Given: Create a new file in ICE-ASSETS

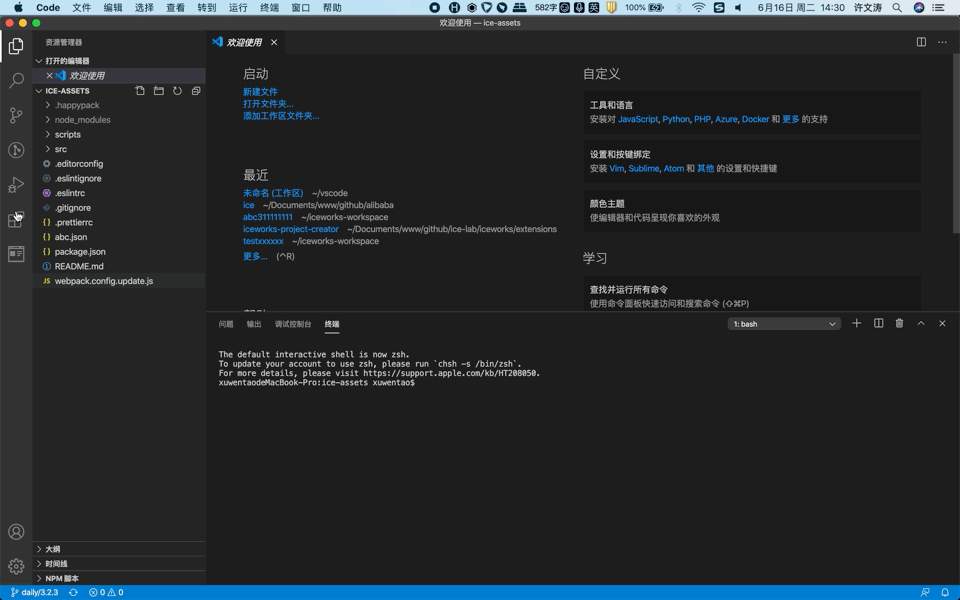Looking at the screenshot, I should coord(140,91).
